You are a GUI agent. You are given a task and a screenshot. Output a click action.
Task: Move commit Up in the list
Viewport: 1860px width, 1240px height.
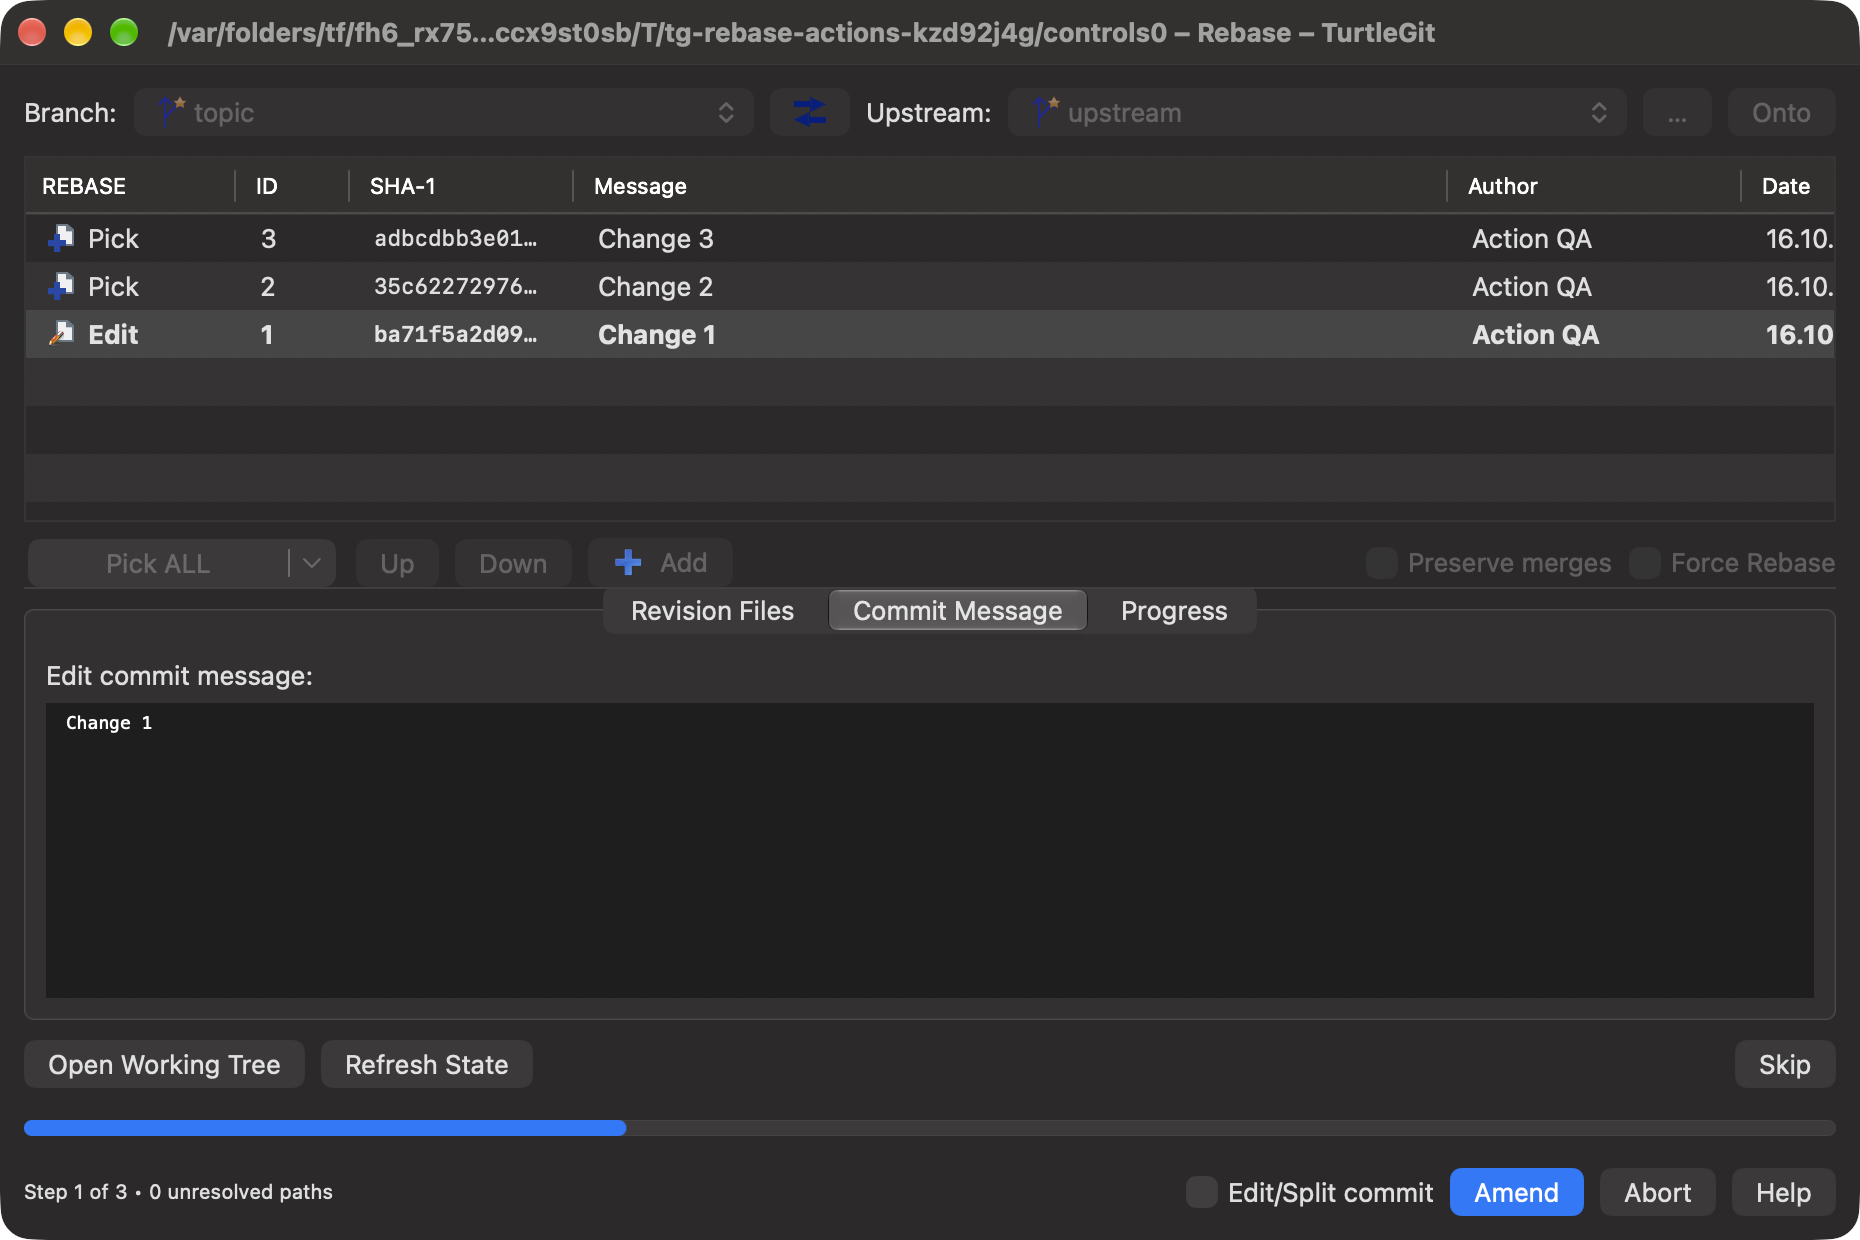click(397, 563)
